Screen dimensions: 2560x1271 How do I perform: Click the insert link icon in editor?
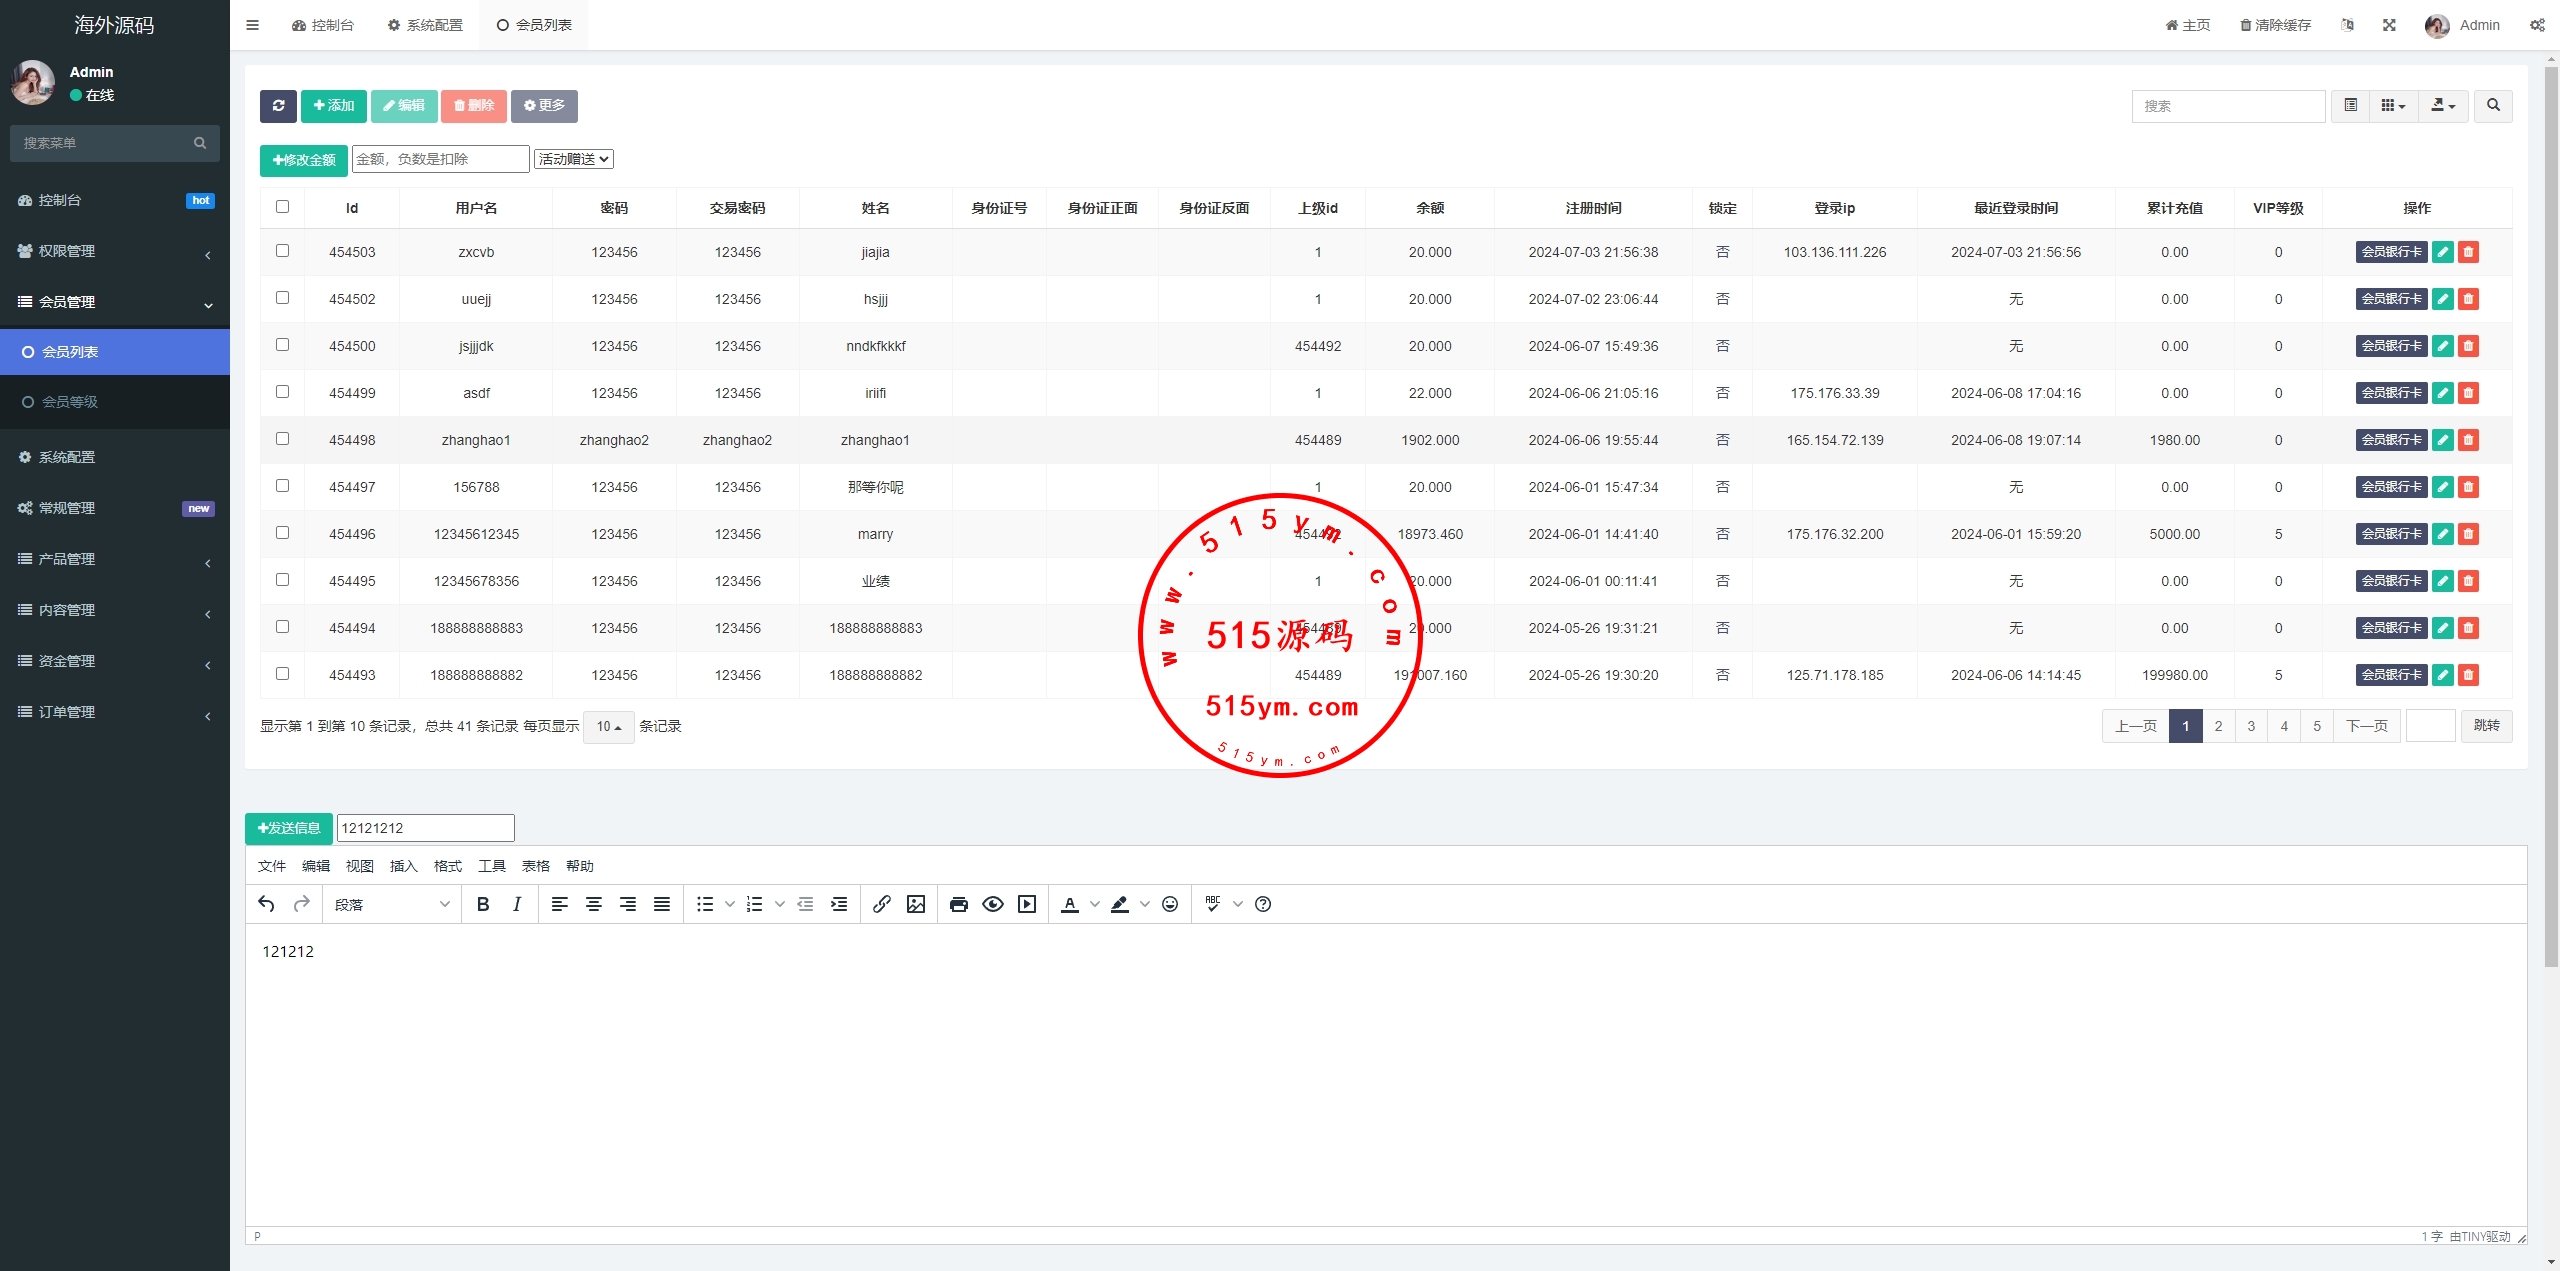point(881,904)
